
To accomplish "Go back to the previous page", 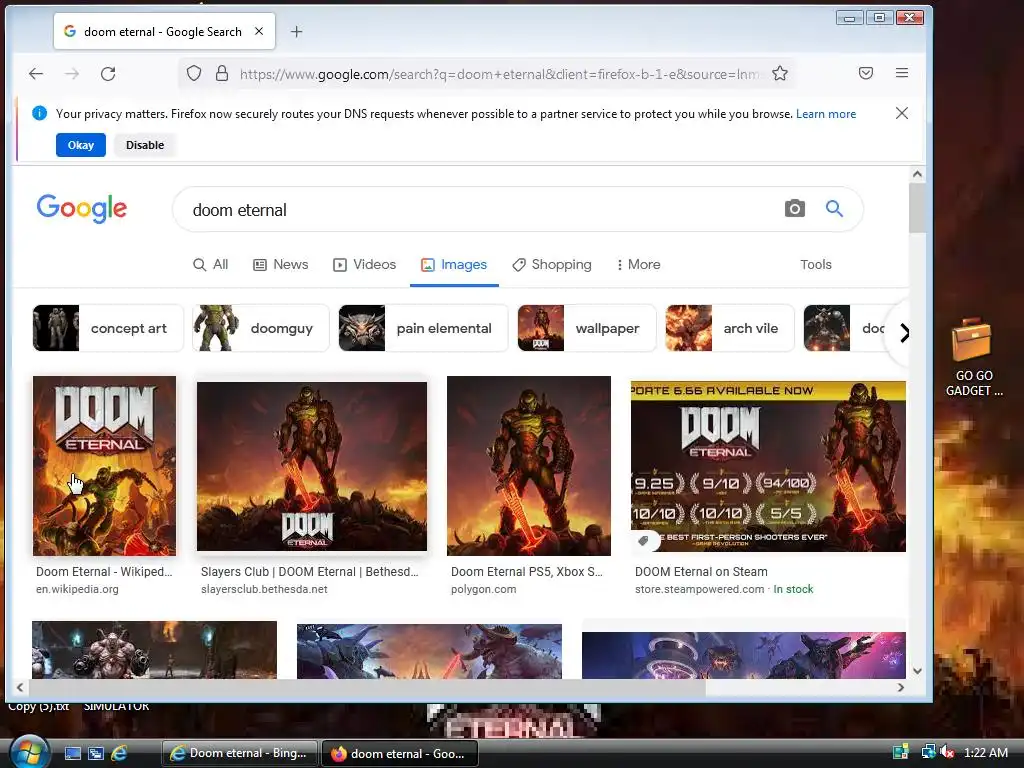I will [x=36, y=74].
